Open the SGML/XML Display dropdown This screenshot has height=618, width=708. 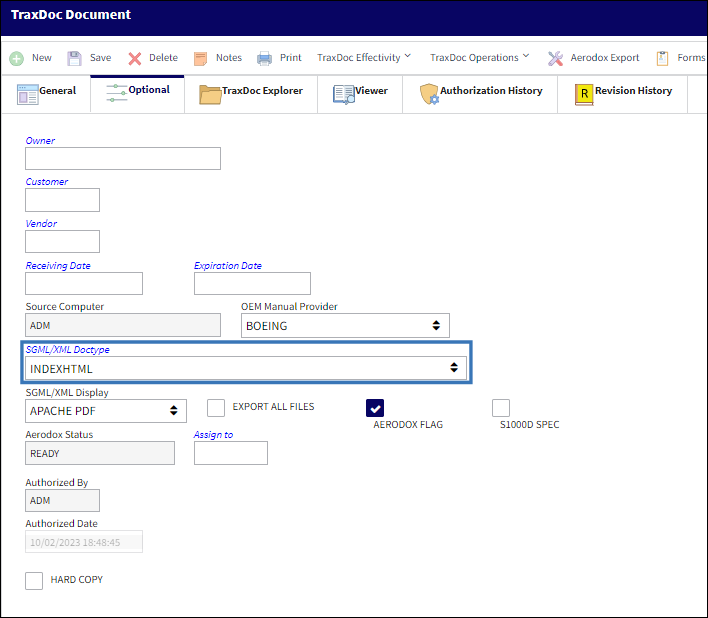click(106, 411)
